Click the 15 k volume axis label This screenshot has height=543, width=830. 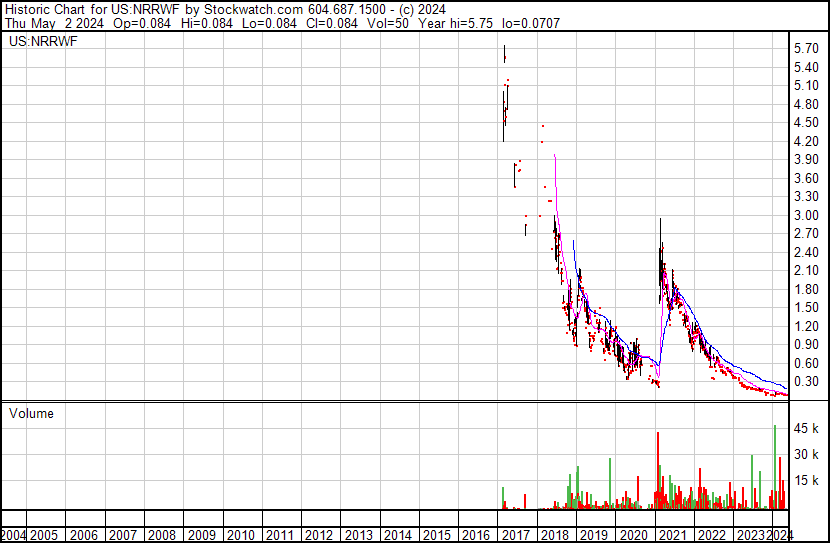click(x=806, y=480)
